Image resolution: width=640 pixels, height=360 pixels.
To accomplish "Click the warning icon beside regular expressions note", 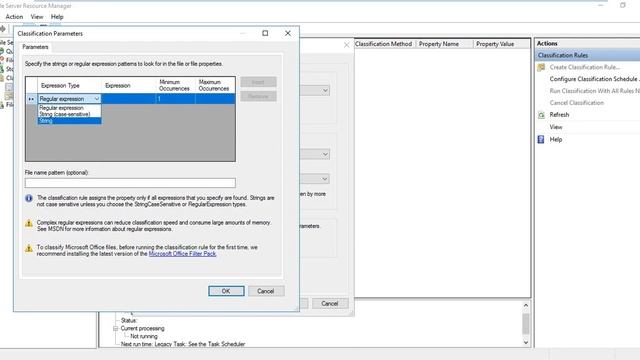I will pyautogui.click(x=29, y=223).
